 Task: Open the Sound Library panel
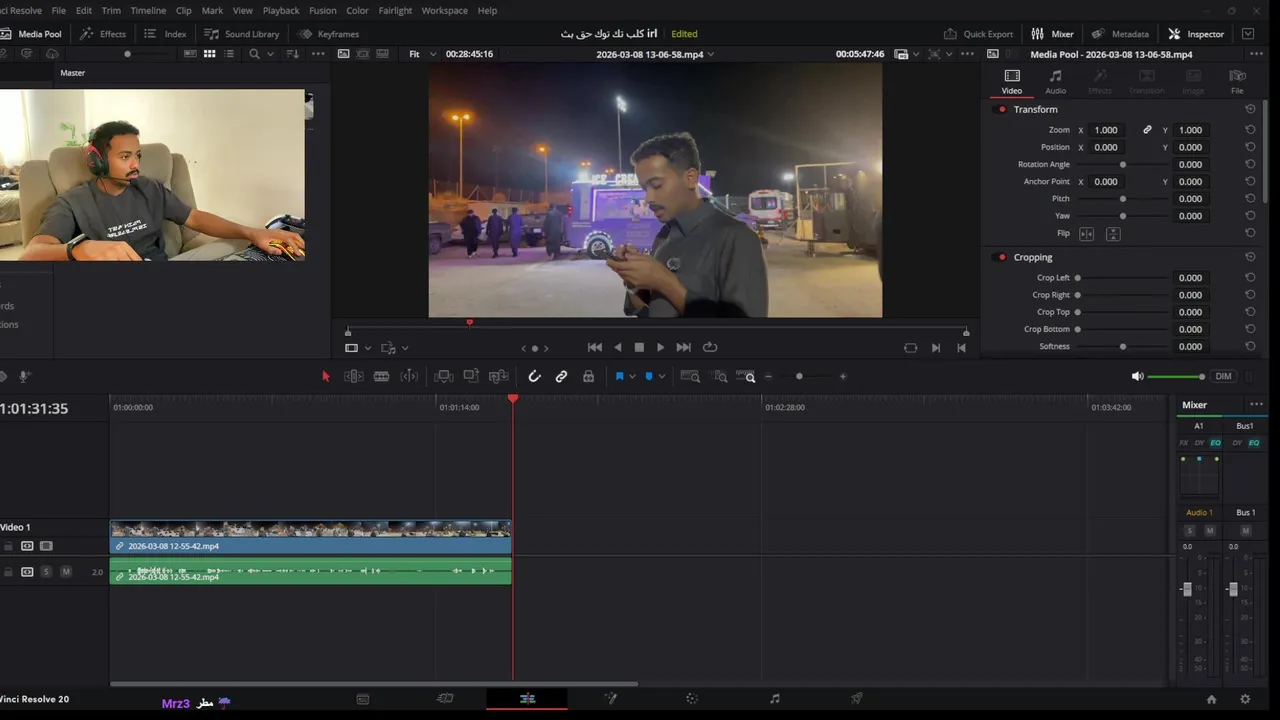[242, 34]
